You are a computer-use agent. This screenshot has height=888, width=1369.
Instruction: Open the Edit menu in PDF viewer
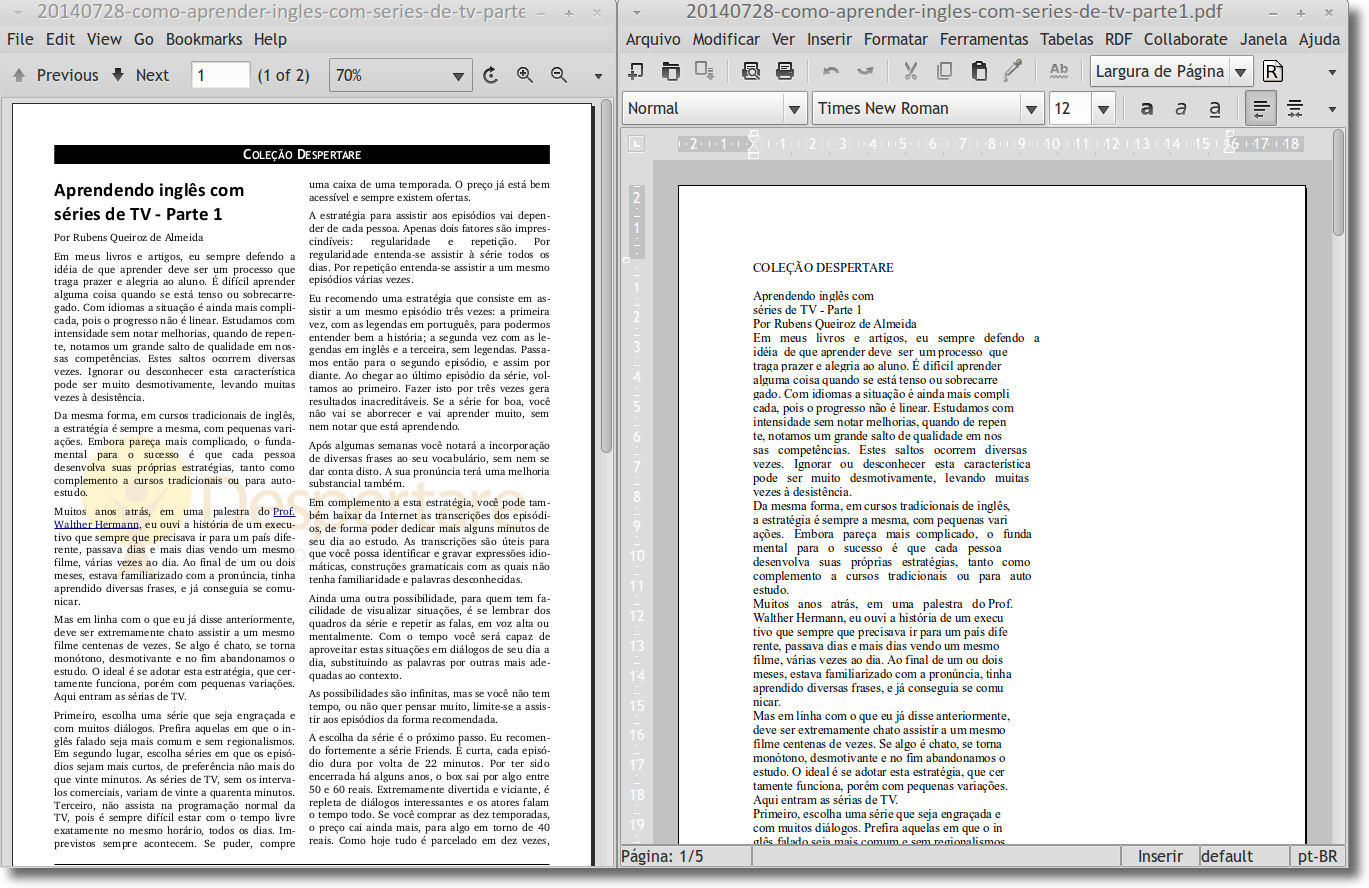[x=60, y=39]
